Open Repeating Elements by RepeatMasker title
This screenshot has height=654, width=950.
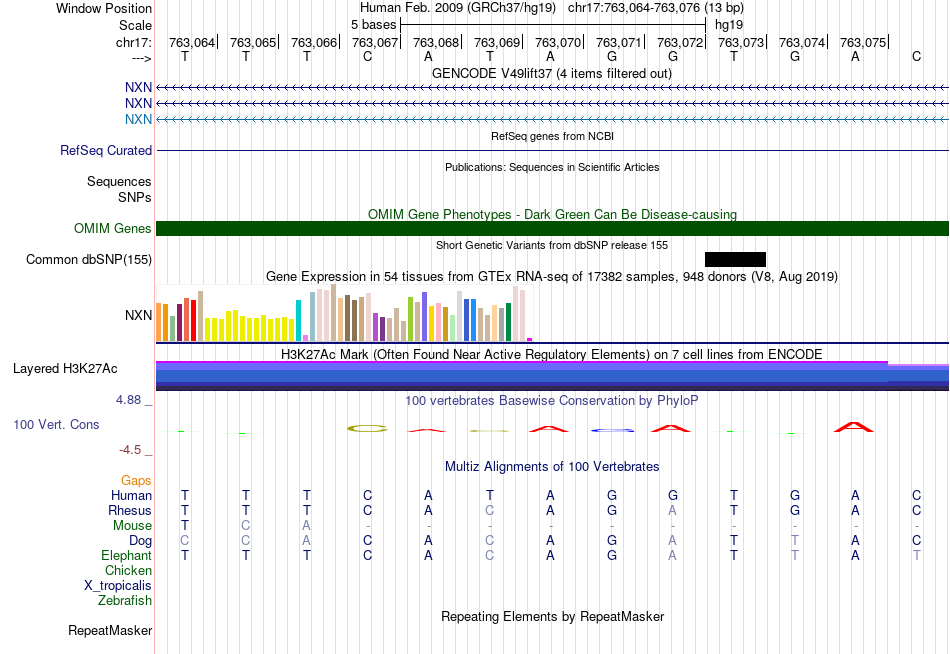(x=552, y=616)
